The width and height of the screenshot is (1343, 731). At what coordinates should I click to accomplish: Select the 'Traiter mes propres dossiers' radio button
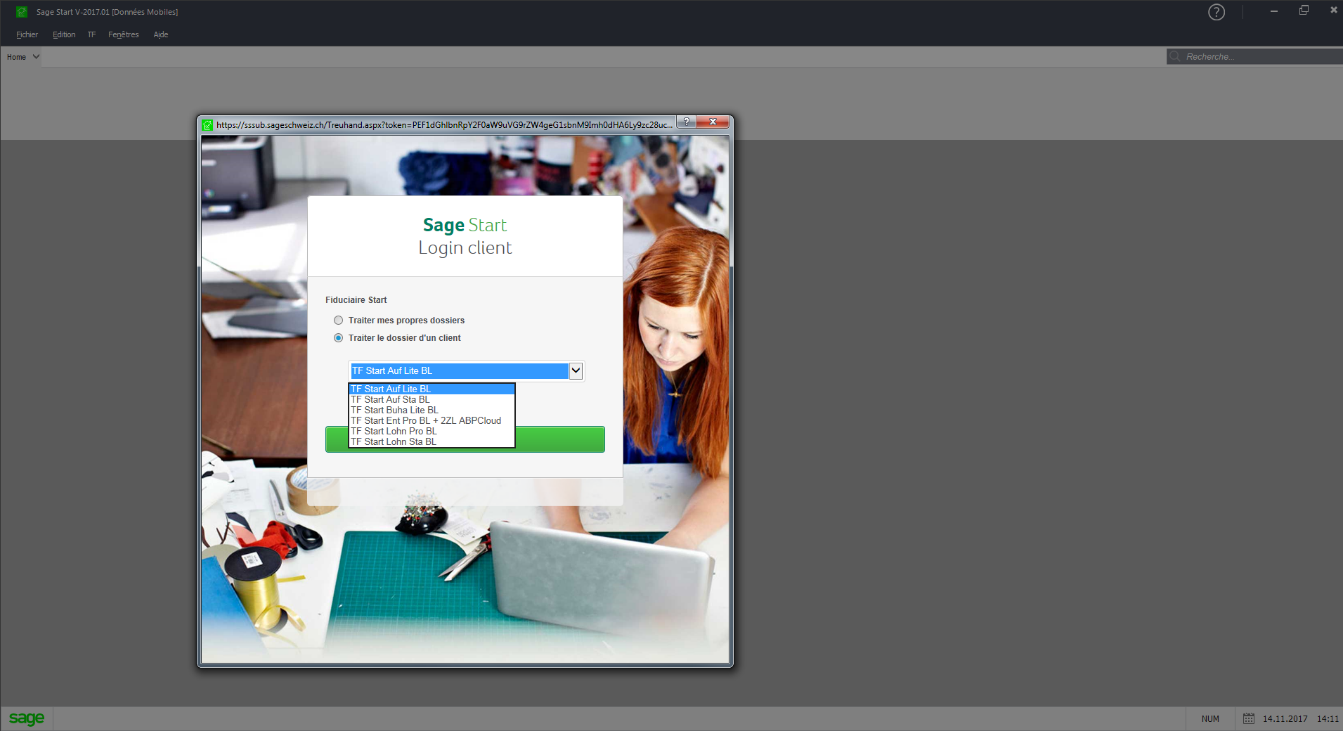[339, 320]
